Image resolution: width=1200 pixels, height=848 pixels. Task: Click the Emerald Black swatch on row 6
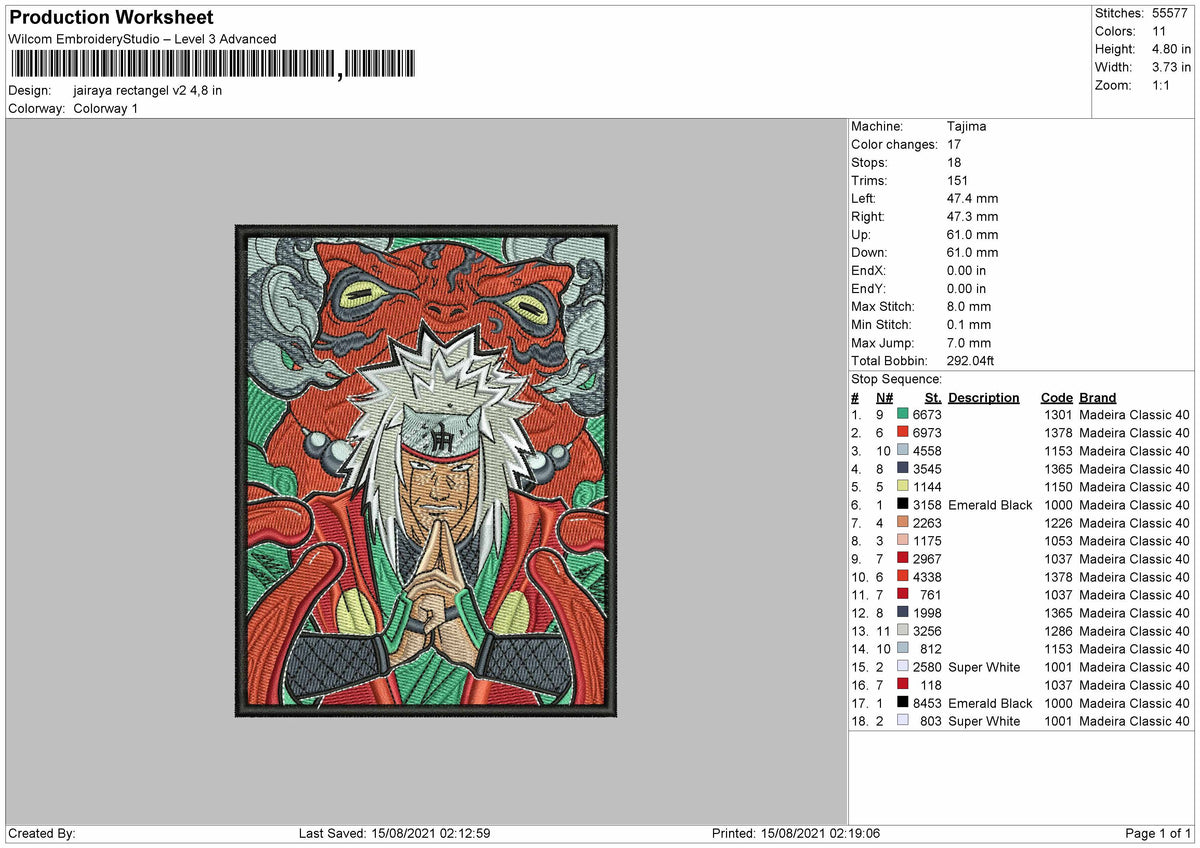tap(902, 505)
